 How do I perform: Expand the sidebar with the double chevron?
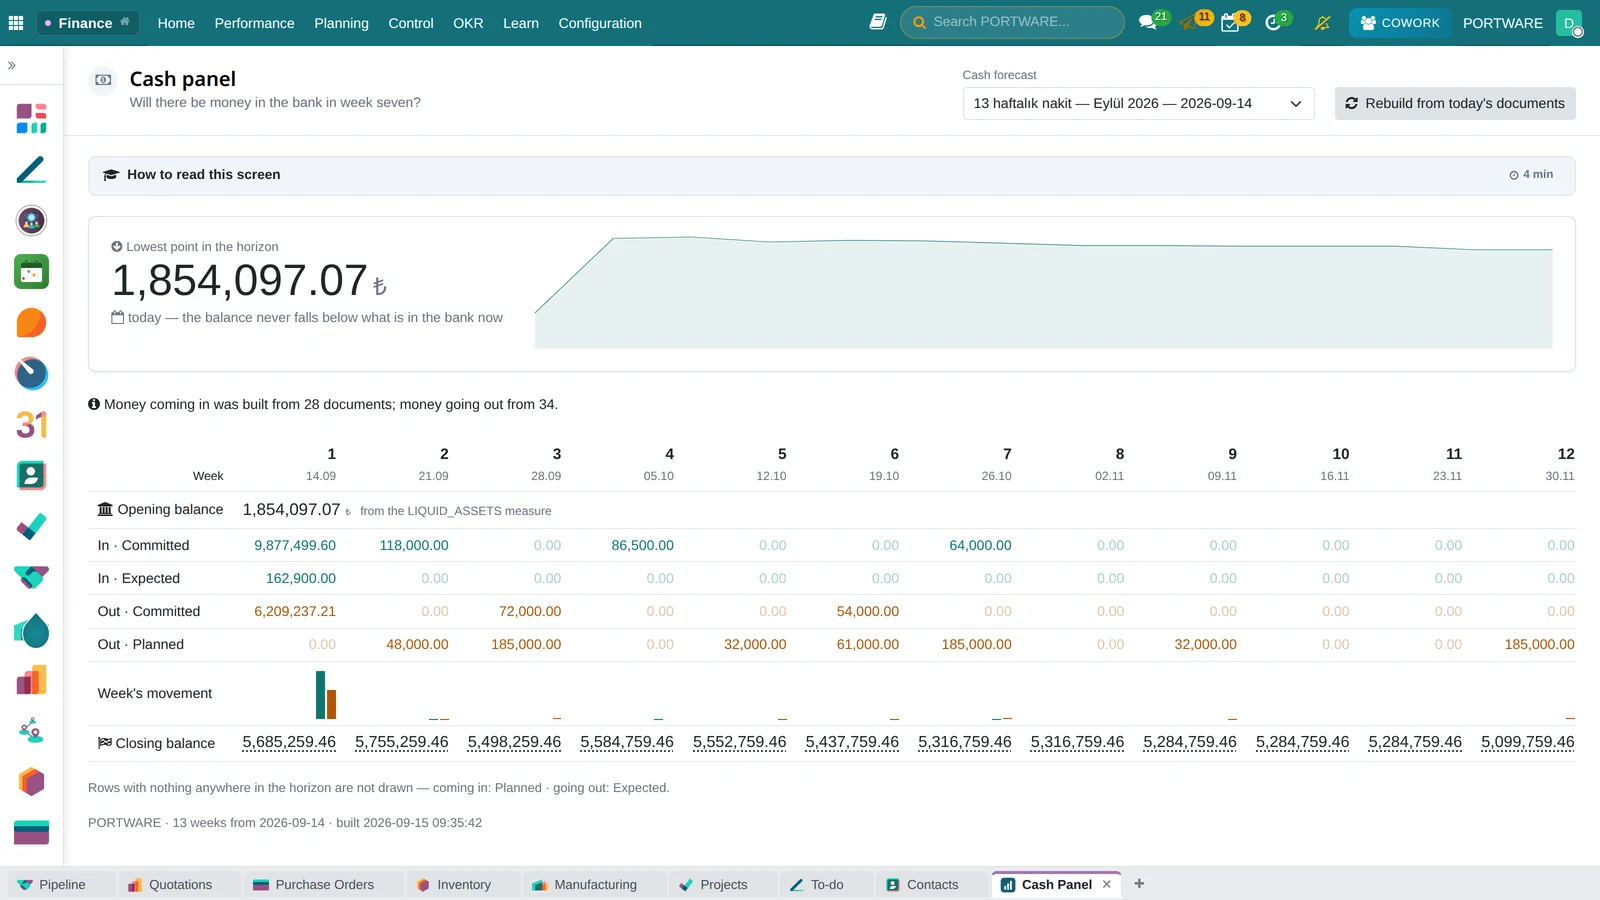click(x=12, y=65)
